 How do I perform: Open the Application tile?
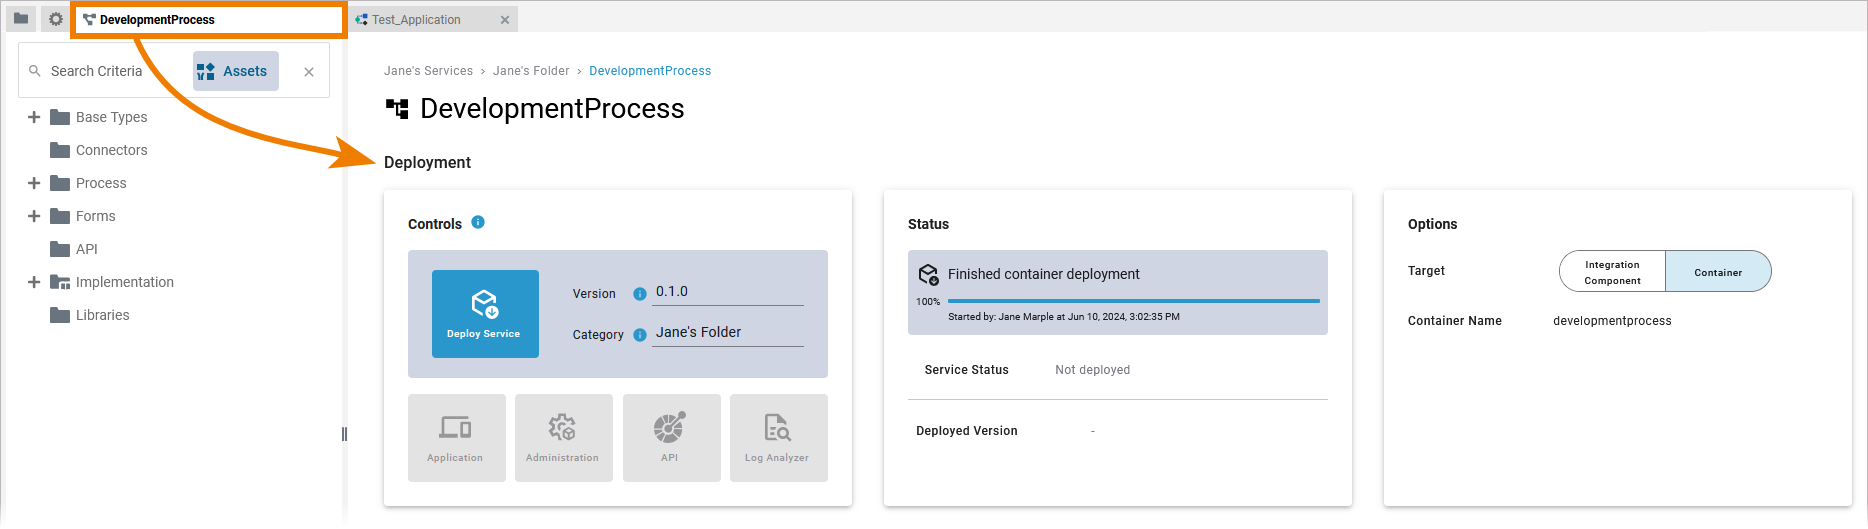456,438
